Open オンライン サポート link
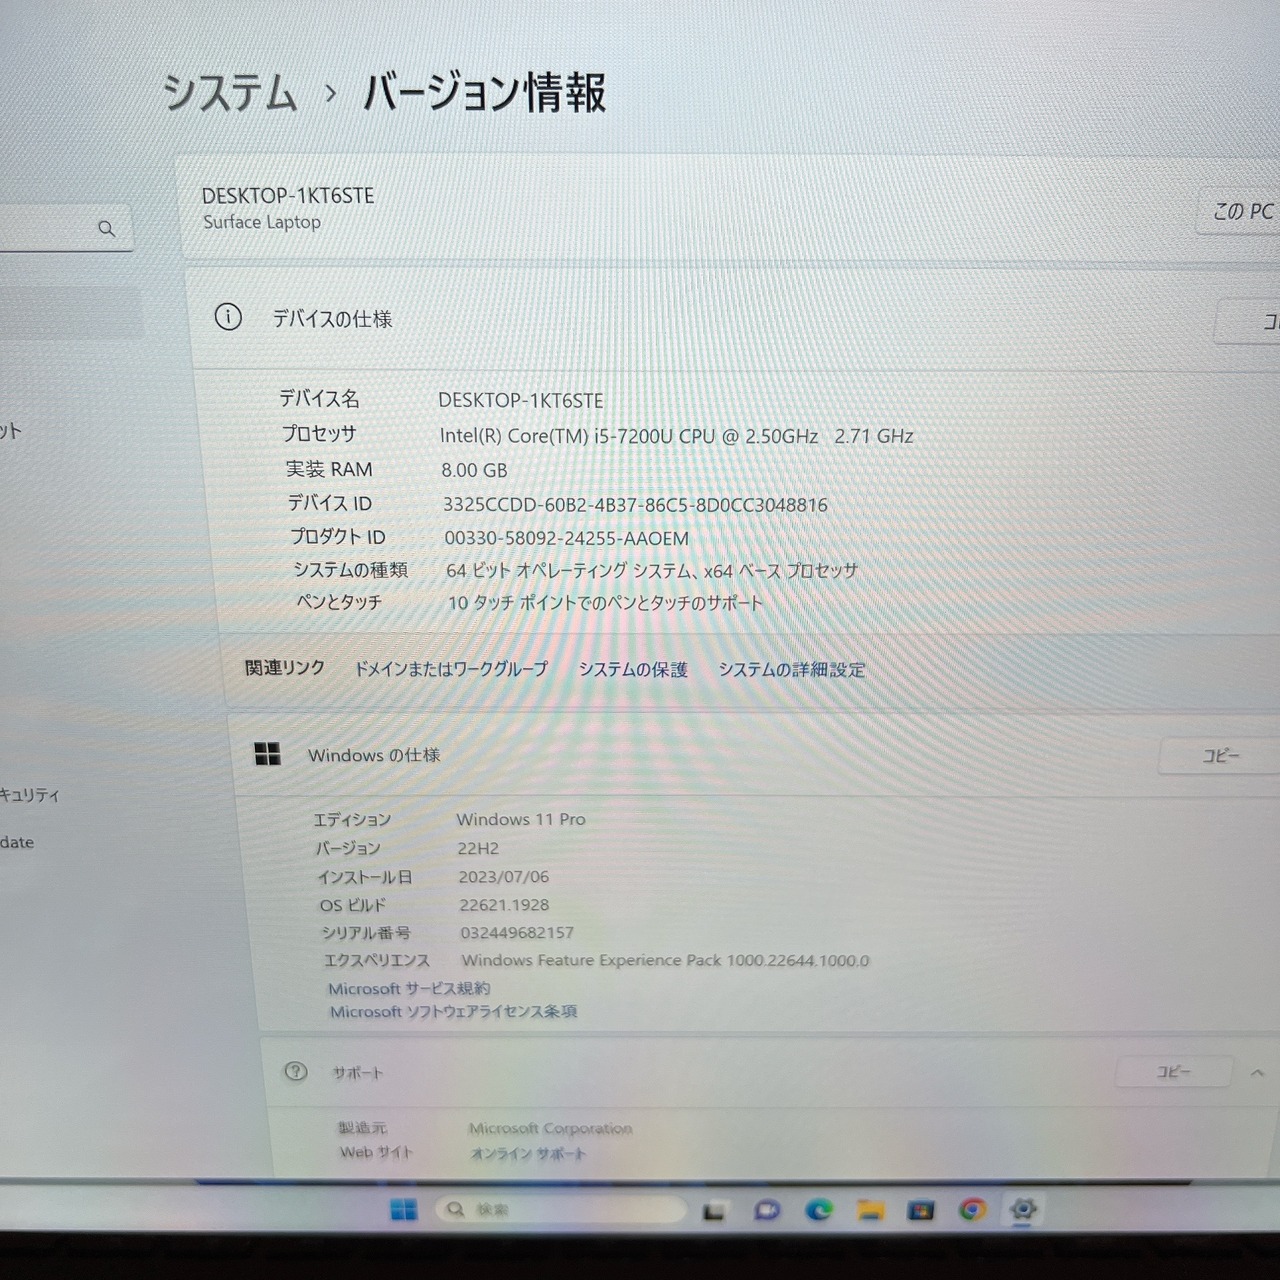1280x1280 pixels. point(528,1154)
